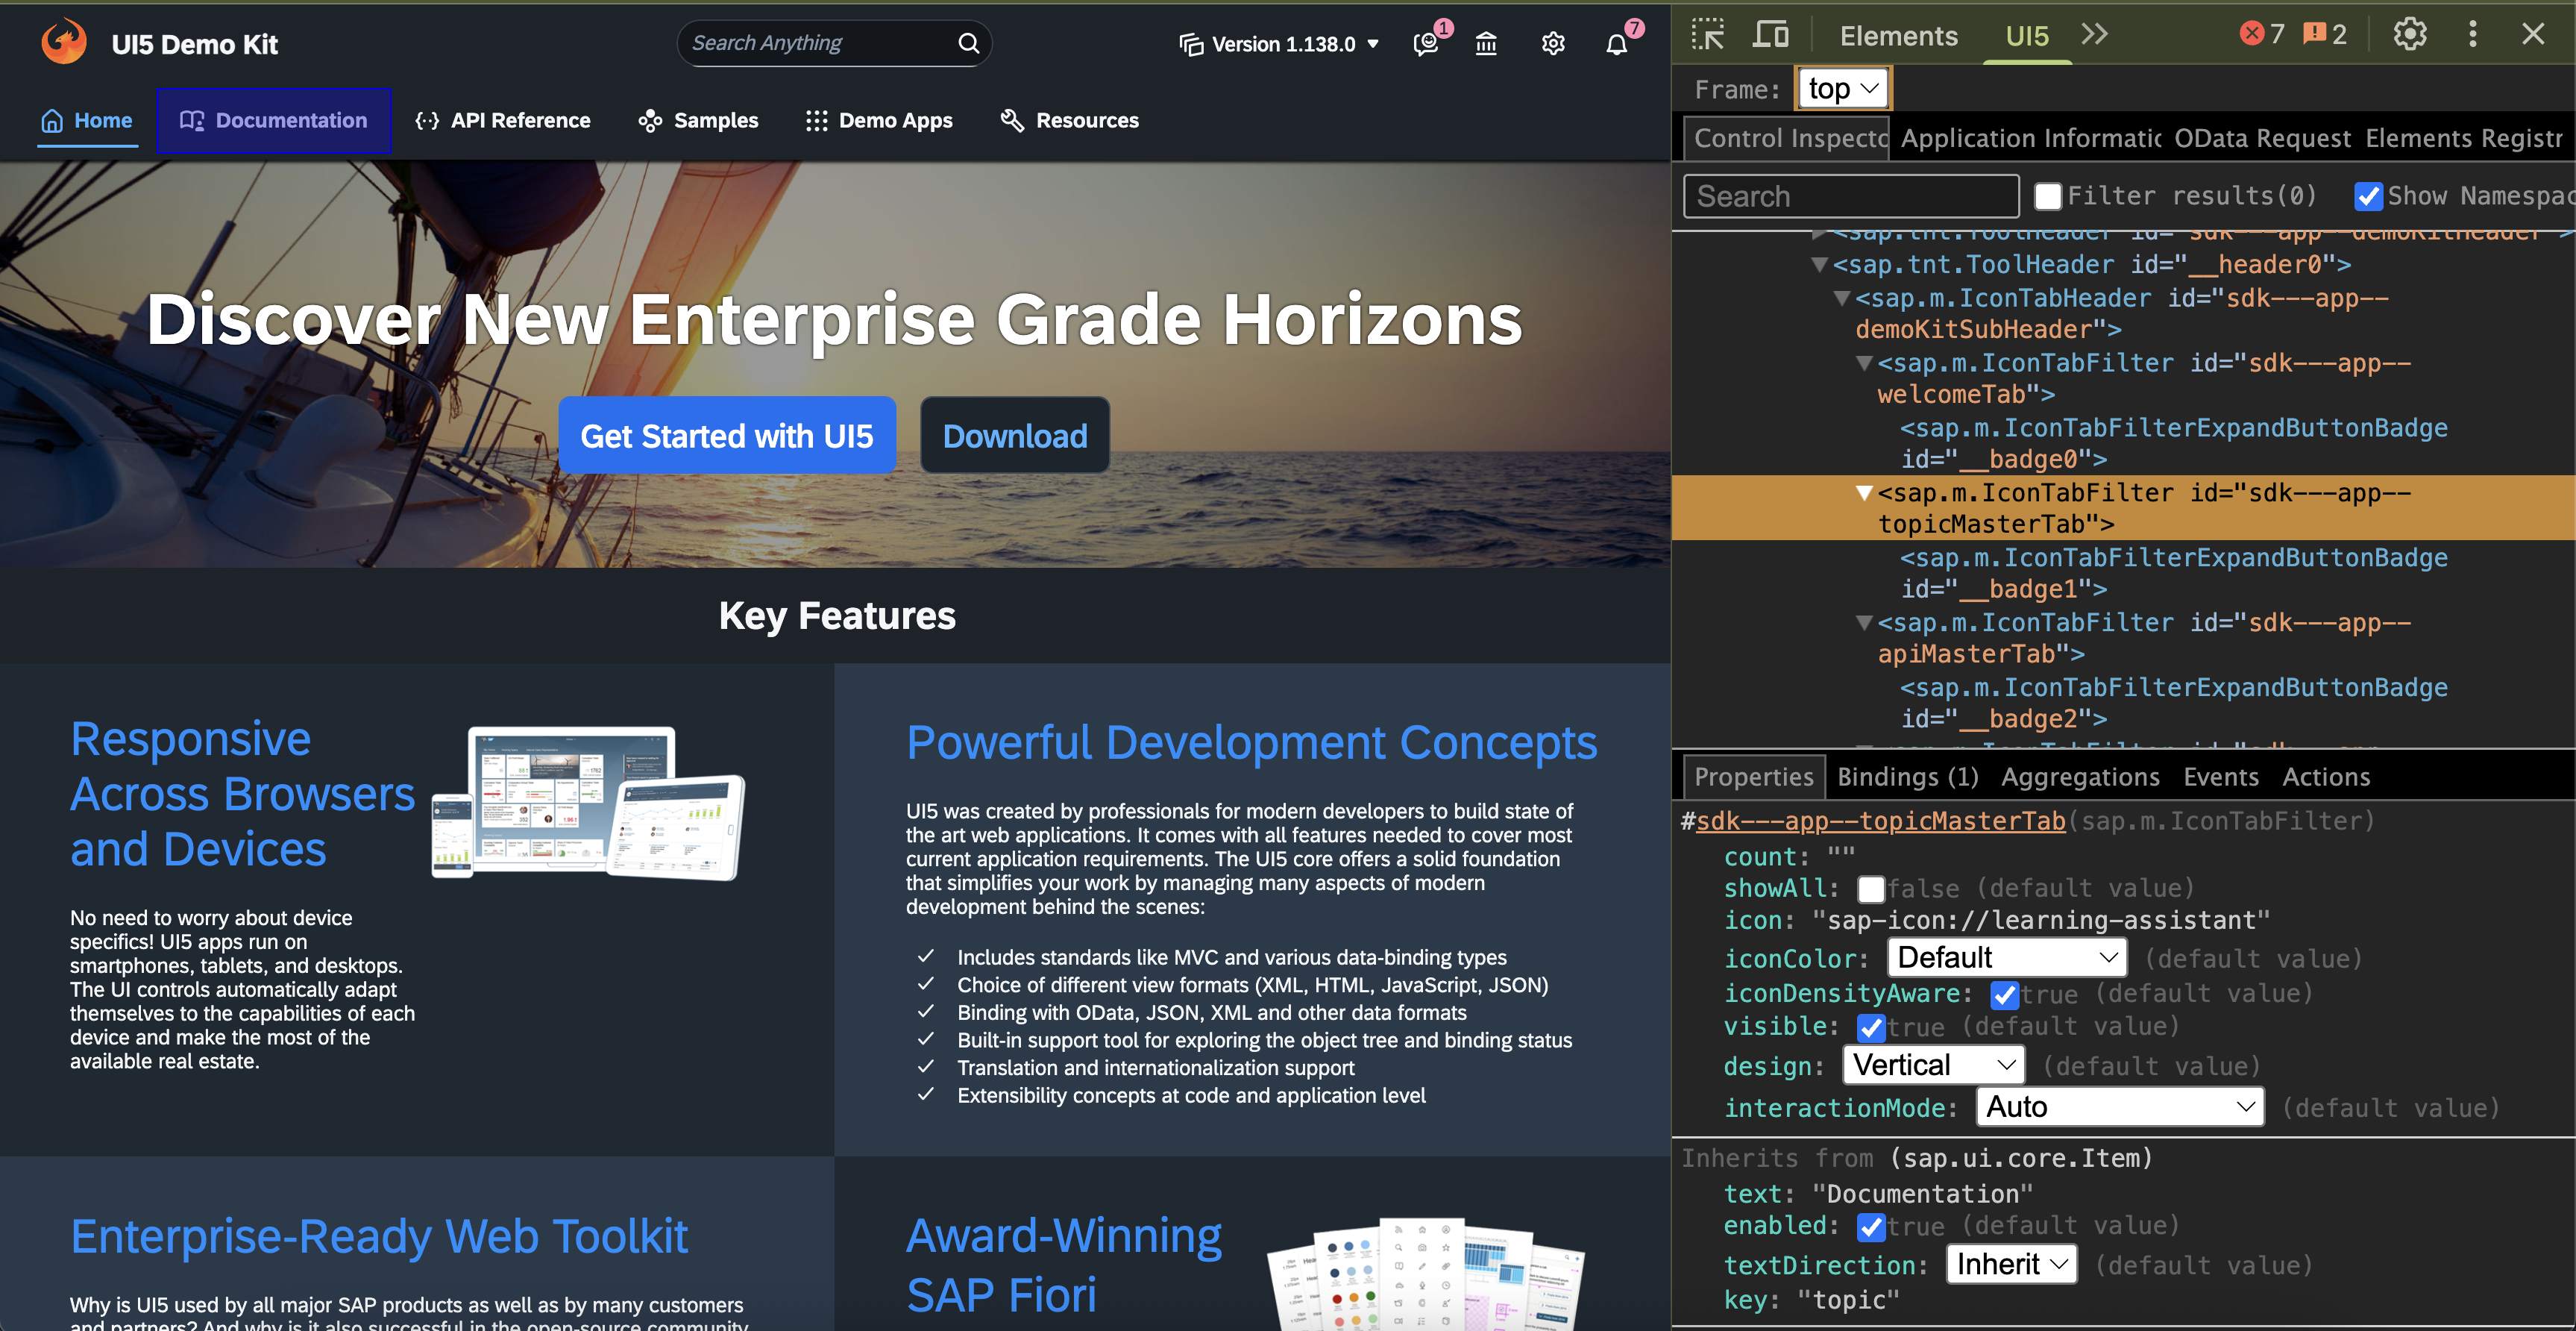Open the OData Request tab
This screenshot has height=1331, width=2576.
pos(2262,138)
